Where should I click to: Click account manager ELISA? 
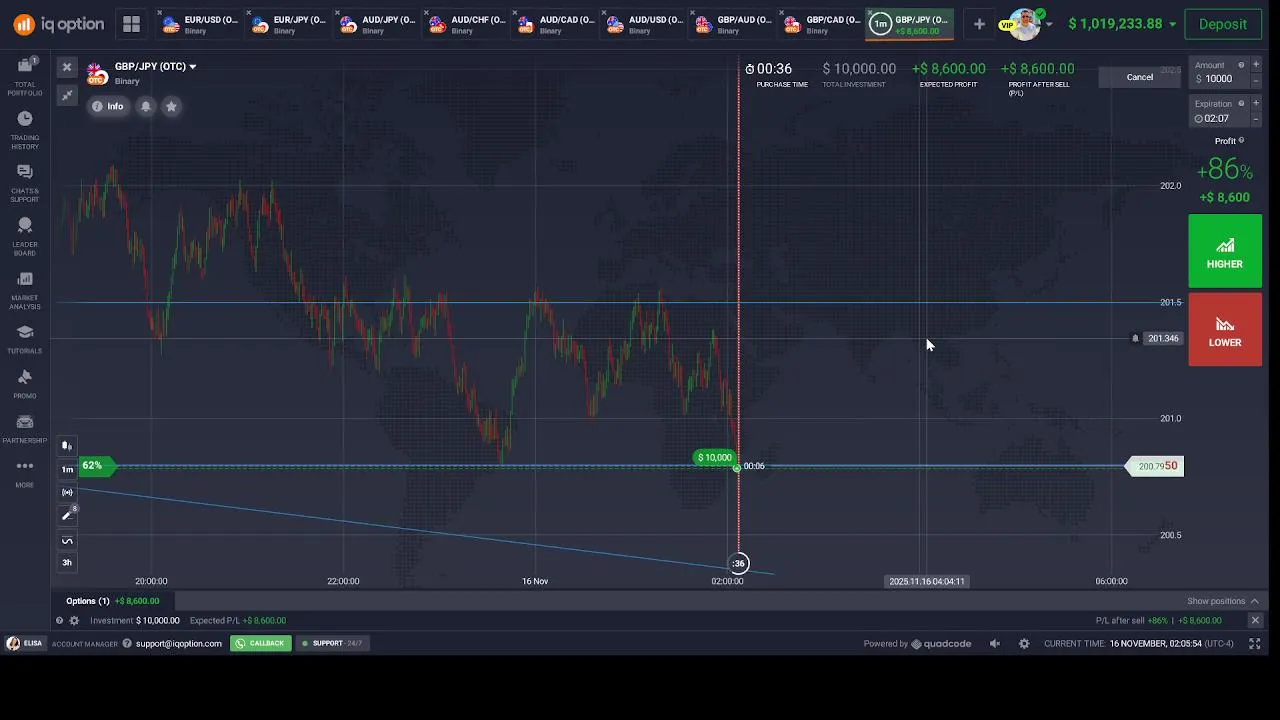[x=25, y=643]
